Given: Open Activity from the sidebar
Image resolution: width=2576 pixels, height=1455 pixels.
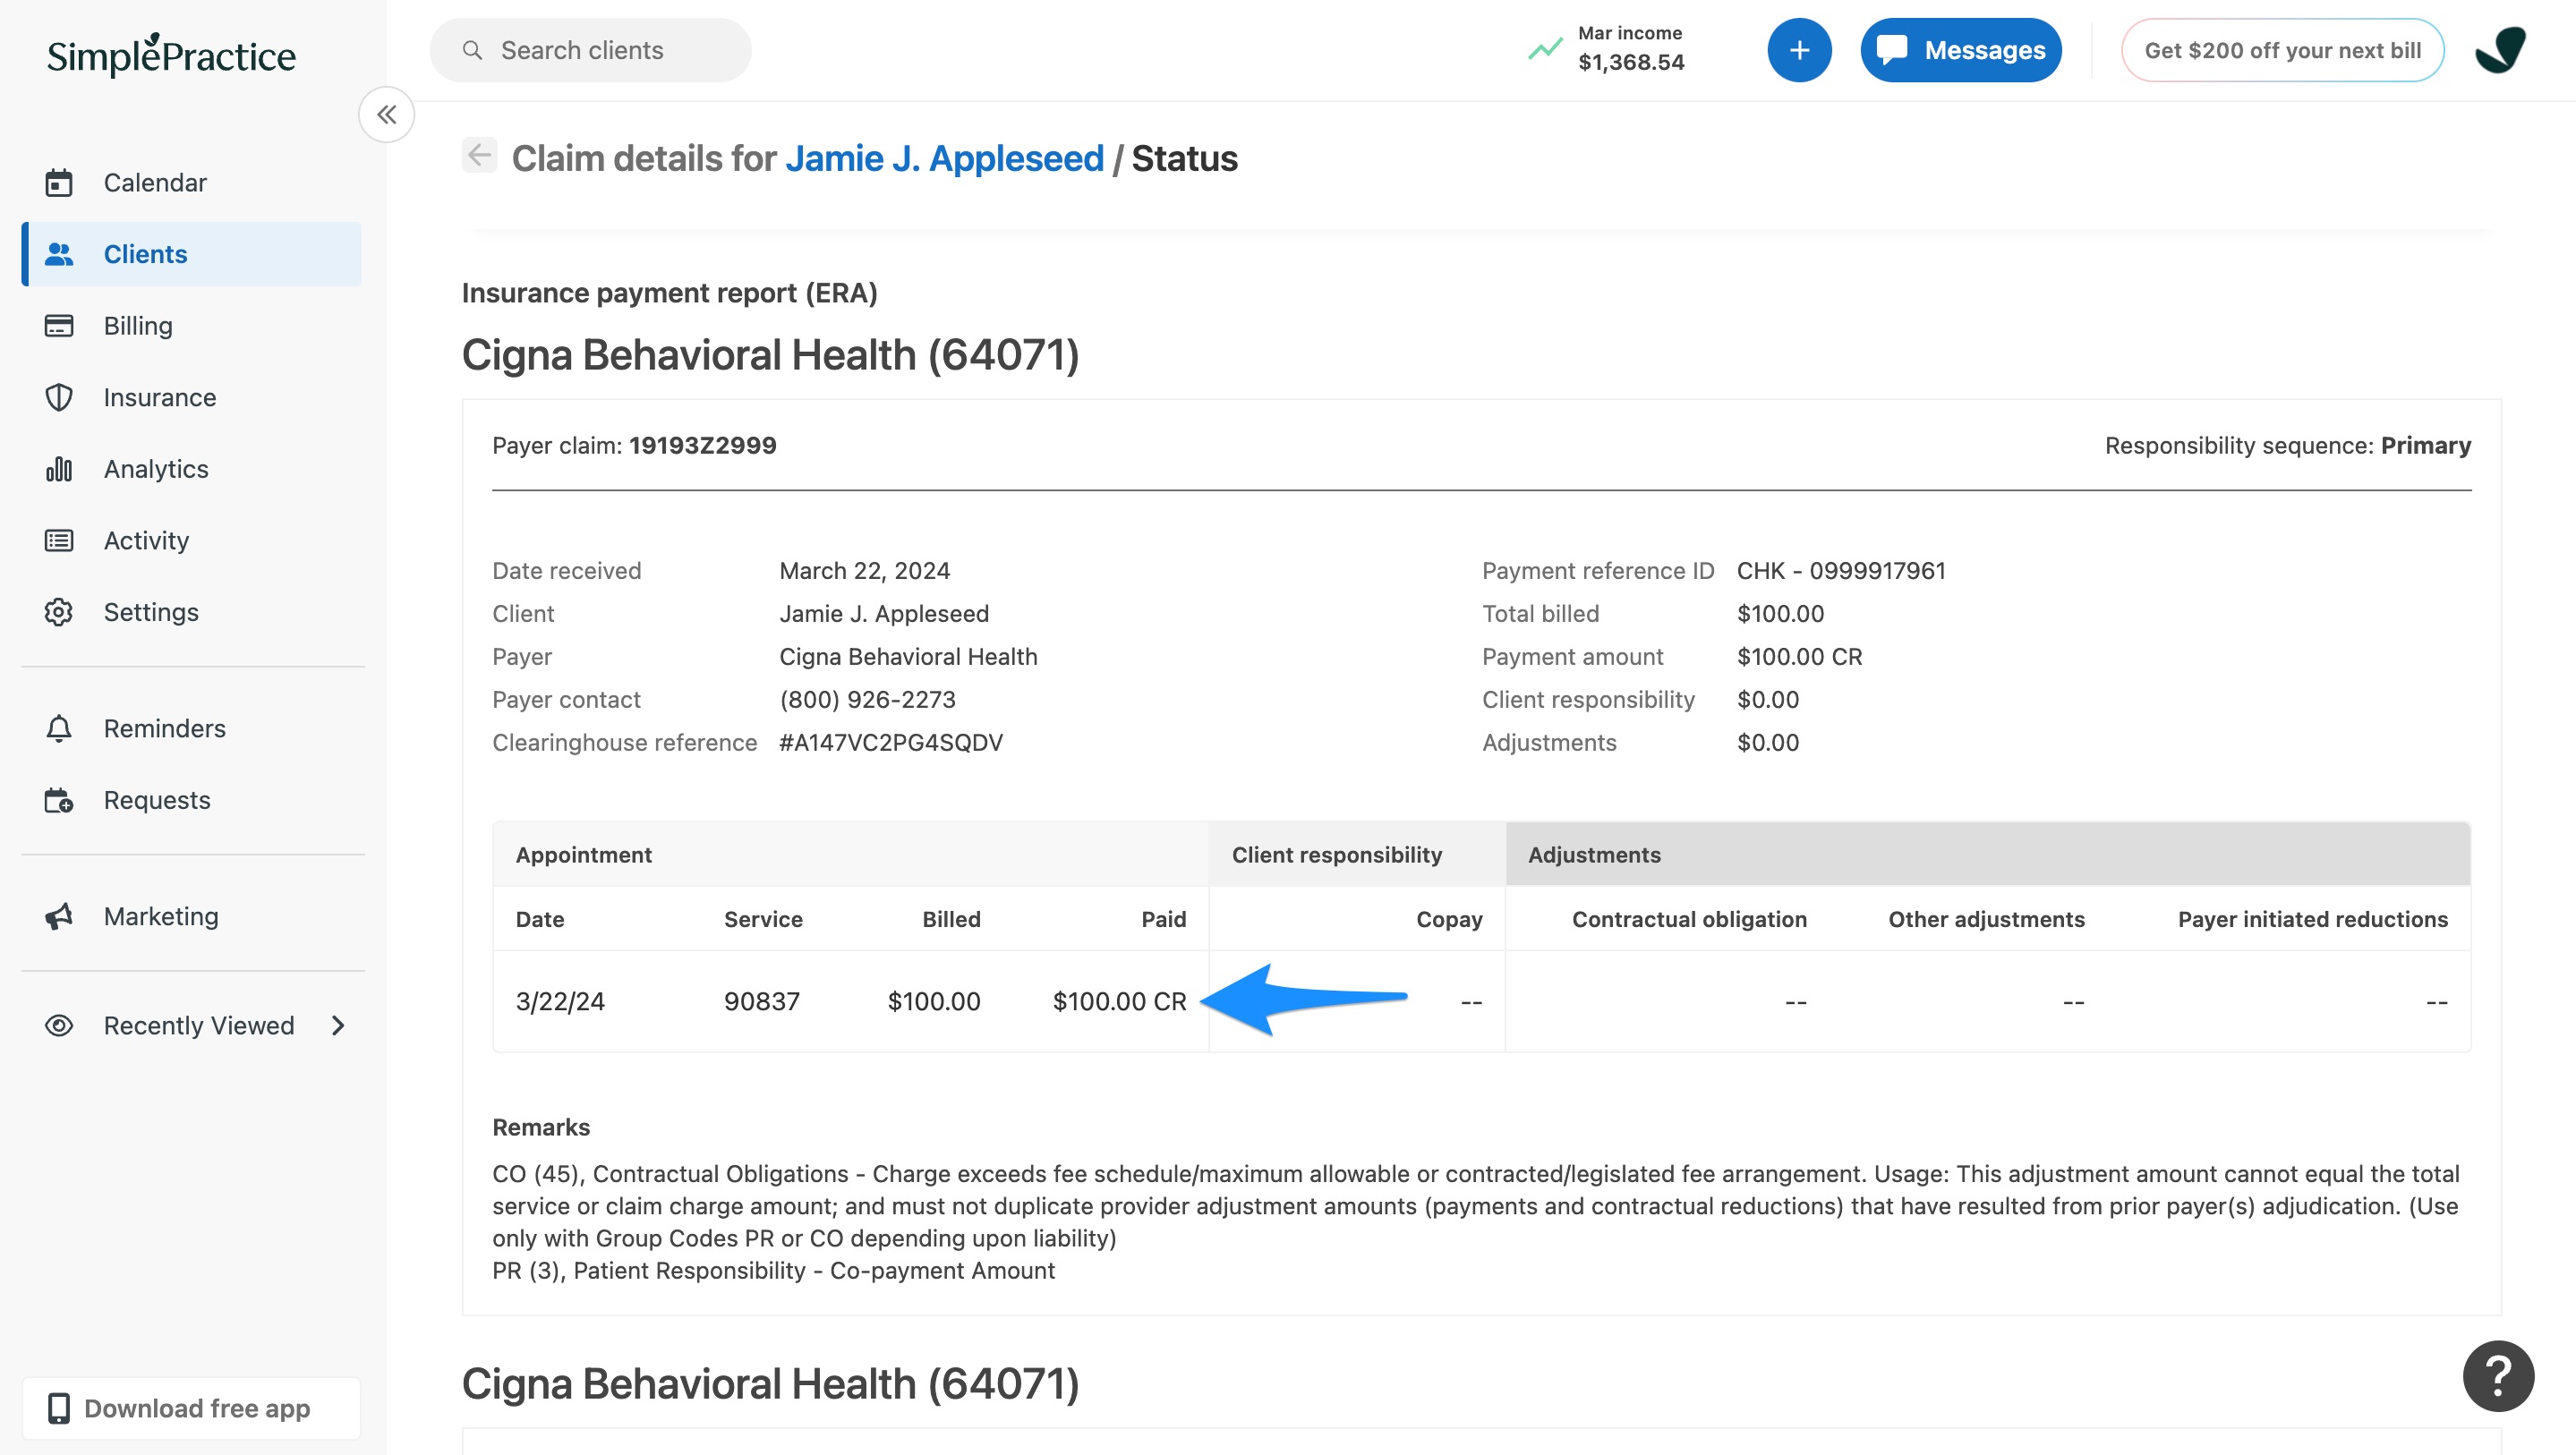Looking at the screenshot, I should click(192, 541).
